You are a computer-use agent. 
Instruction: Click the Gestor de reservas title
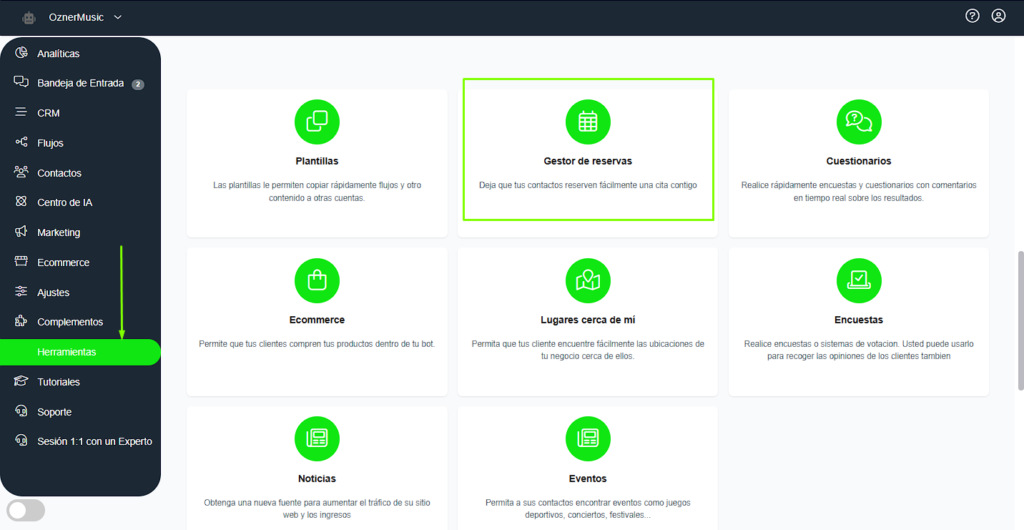pos(587,161)
